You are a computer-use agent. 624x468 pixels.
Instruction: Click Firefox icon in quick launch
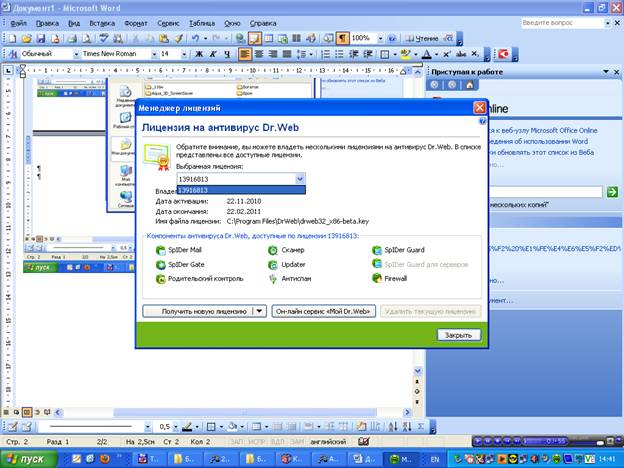[x=105, y=459]
